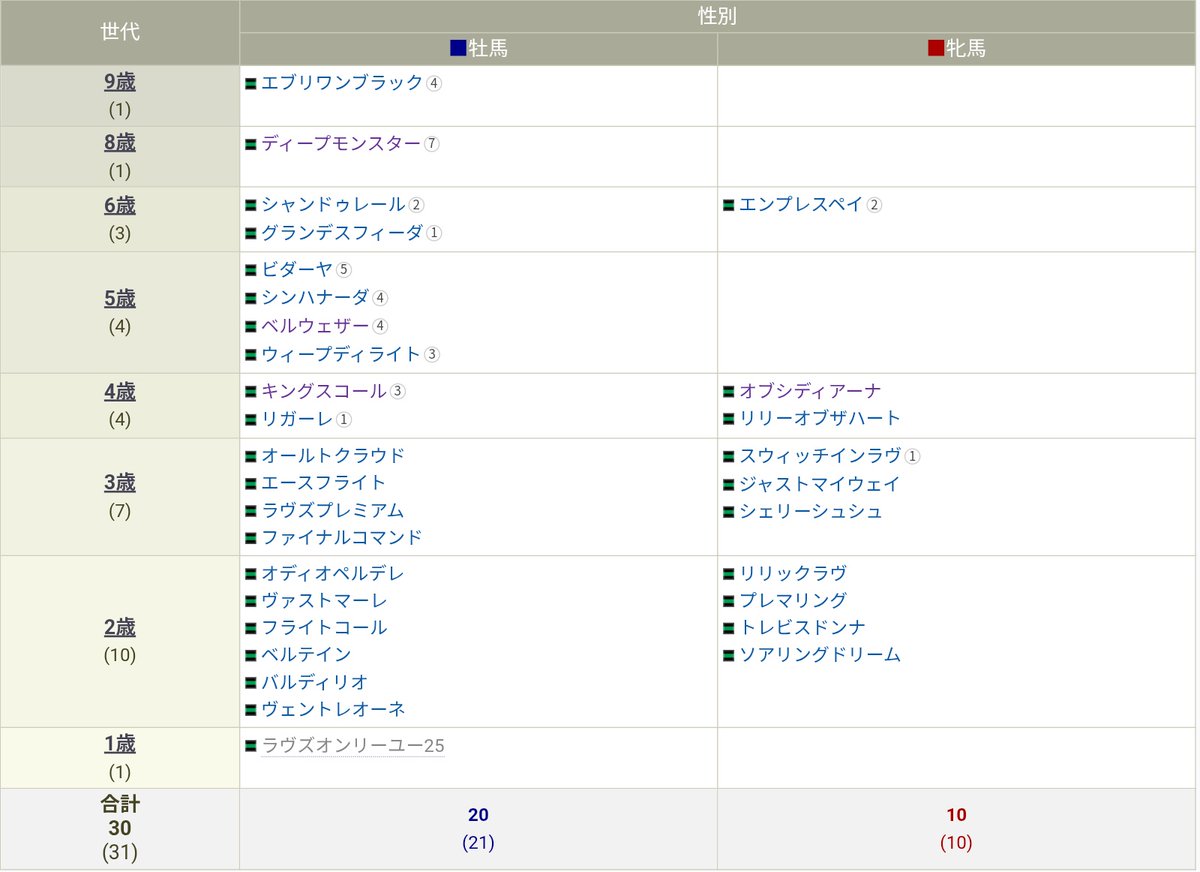This screenshot has height=872, width=1200.
Task: Open mare ジャストマイウェイ
Action: (x=820, y=484)
